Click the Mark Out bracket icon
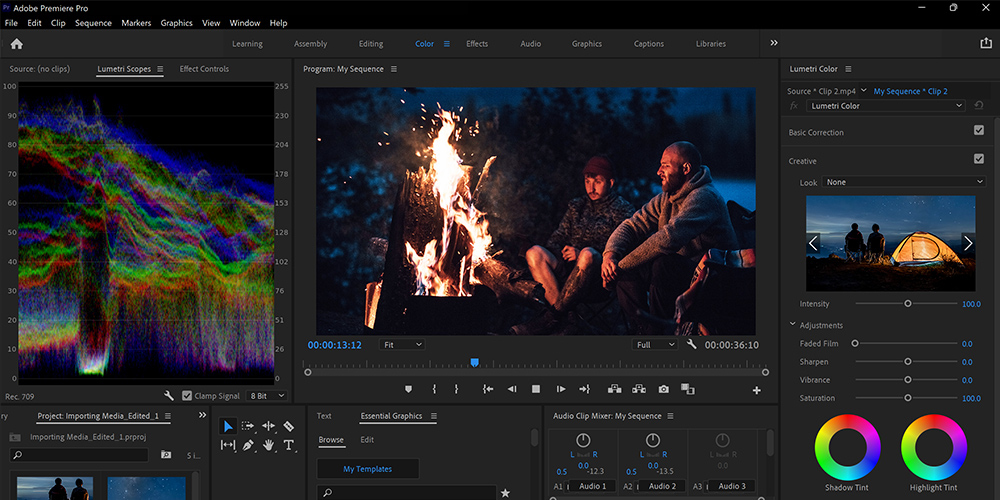This screenshot has width=1000, height=500. (x=456, y=389)
